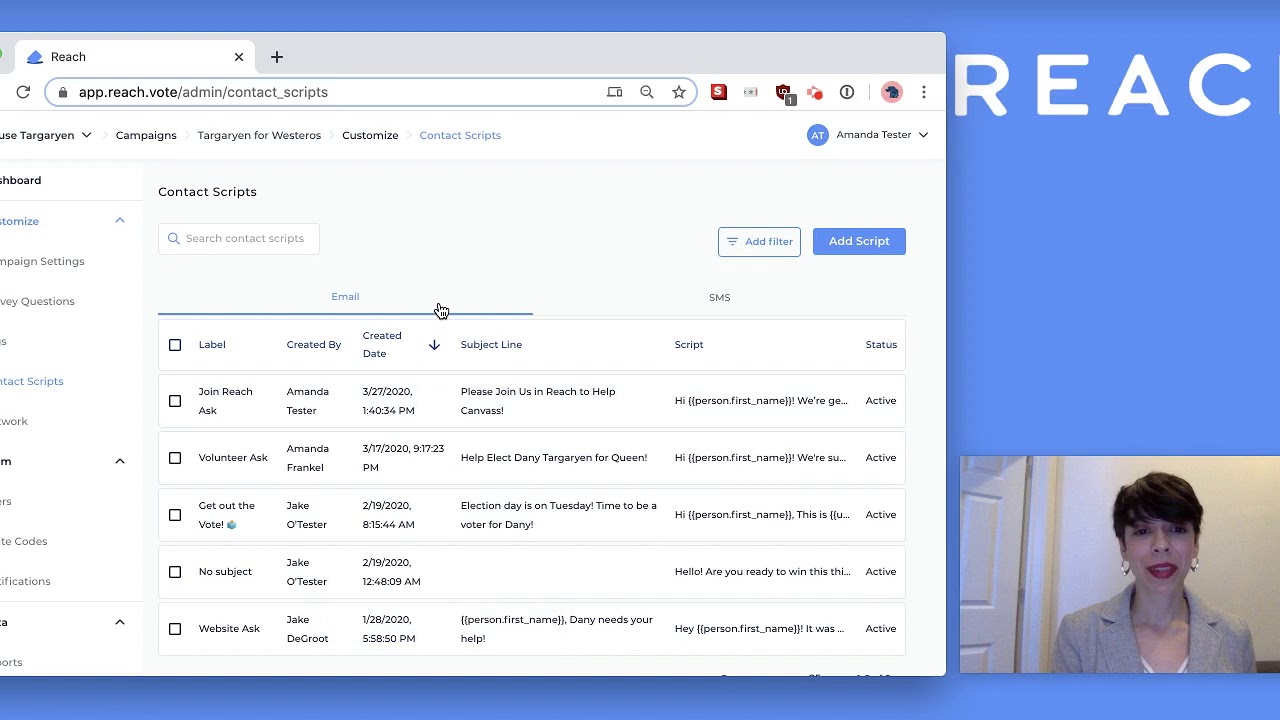Click the bookmark star in address bar
Screen dimensions: 1280x720
[679, 92]
